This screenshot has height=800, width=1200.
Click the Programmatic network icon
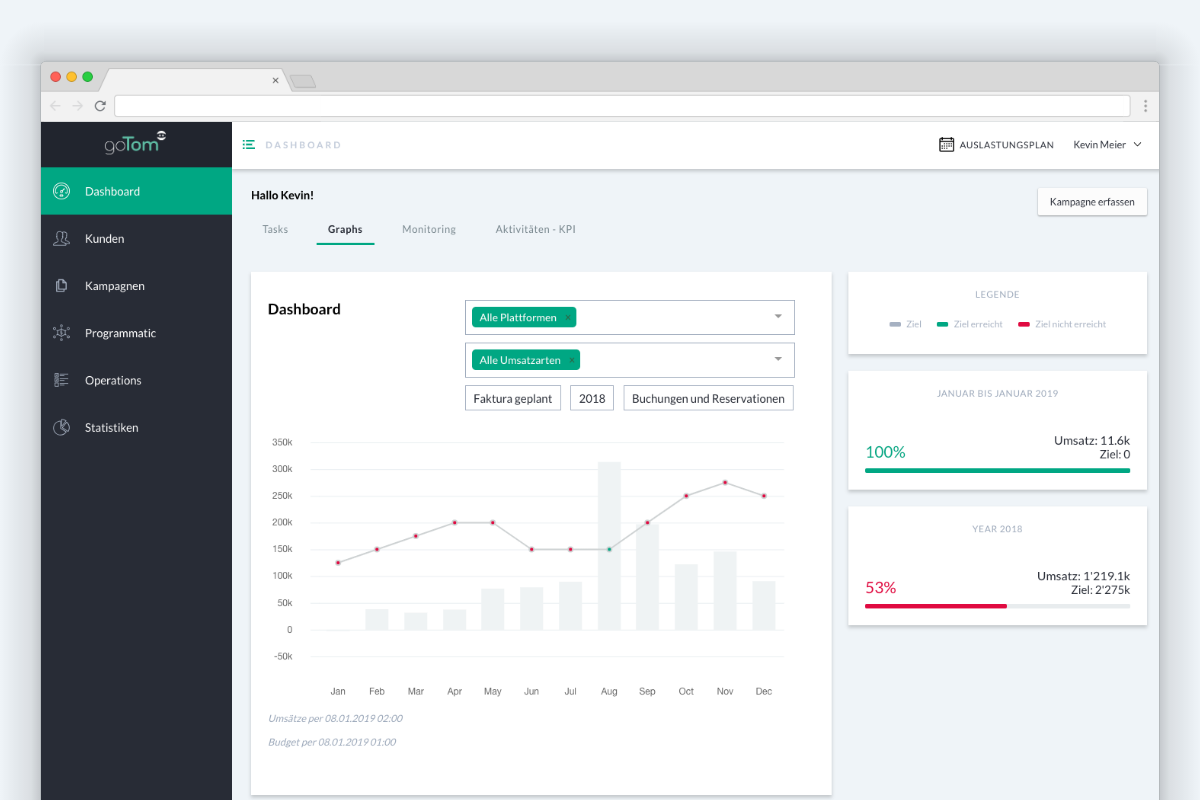pos(61,333)
